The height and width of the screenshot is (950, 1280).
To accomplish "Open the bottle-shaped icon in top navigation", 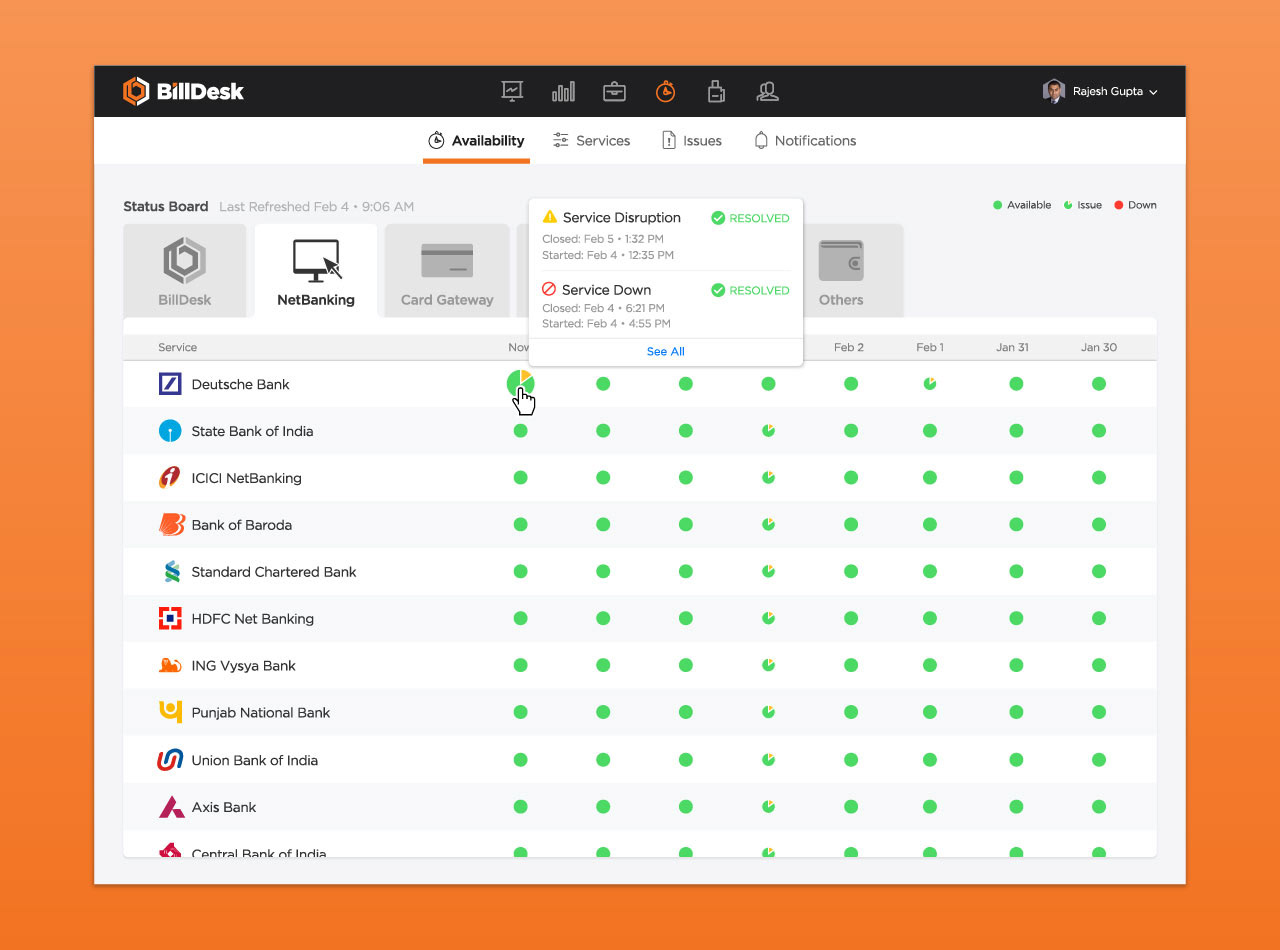I will tap(716, 92).
